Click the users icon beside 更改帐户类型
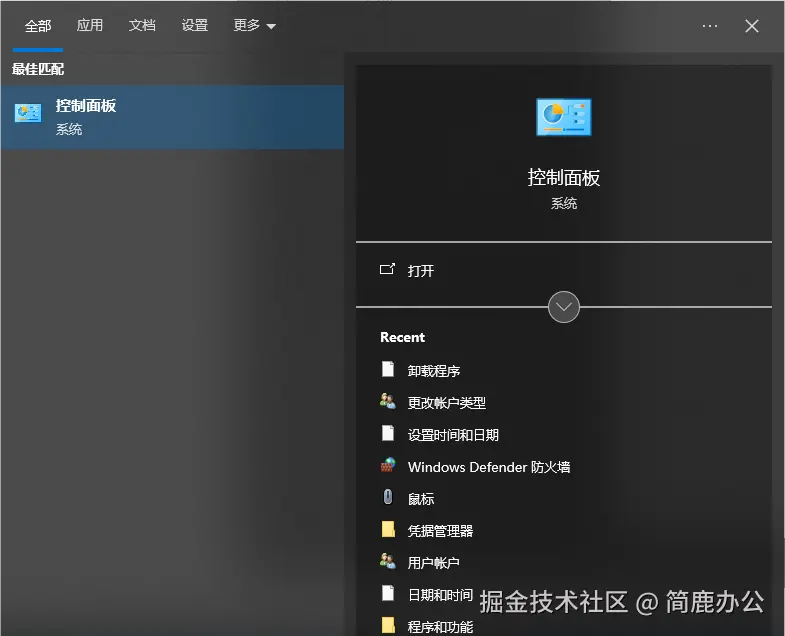This screenshot has width=785, height=636. point(387,401)
